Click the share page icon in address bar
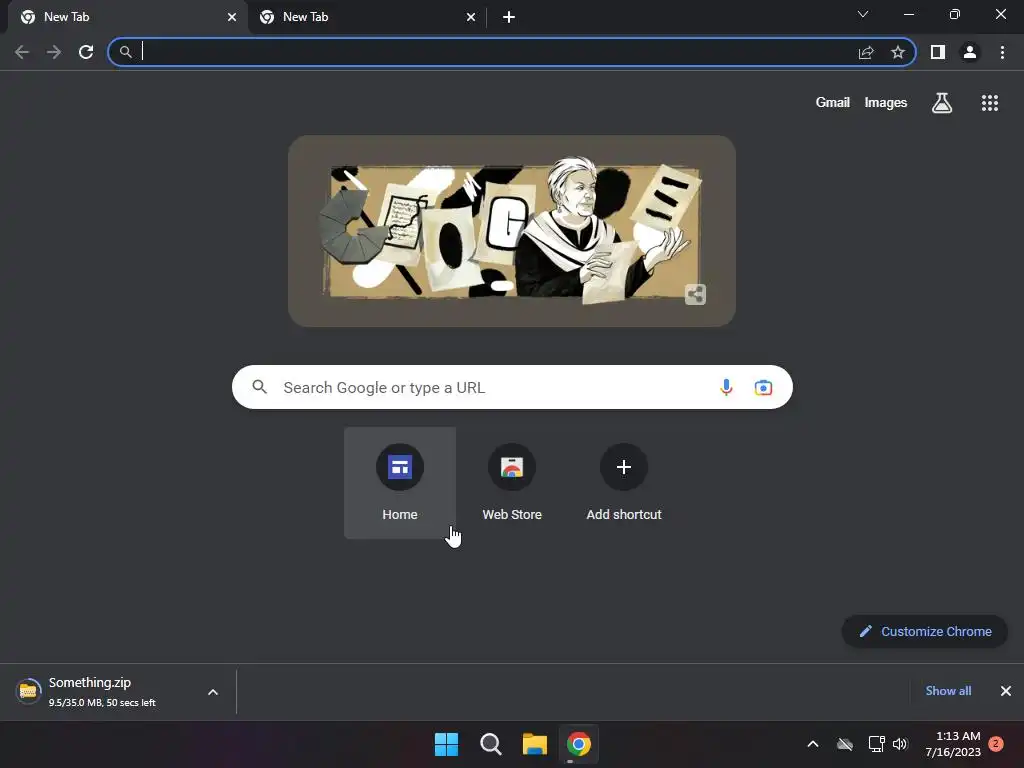This screenshot has height=768, width=1024. click(x=866, y=52)
